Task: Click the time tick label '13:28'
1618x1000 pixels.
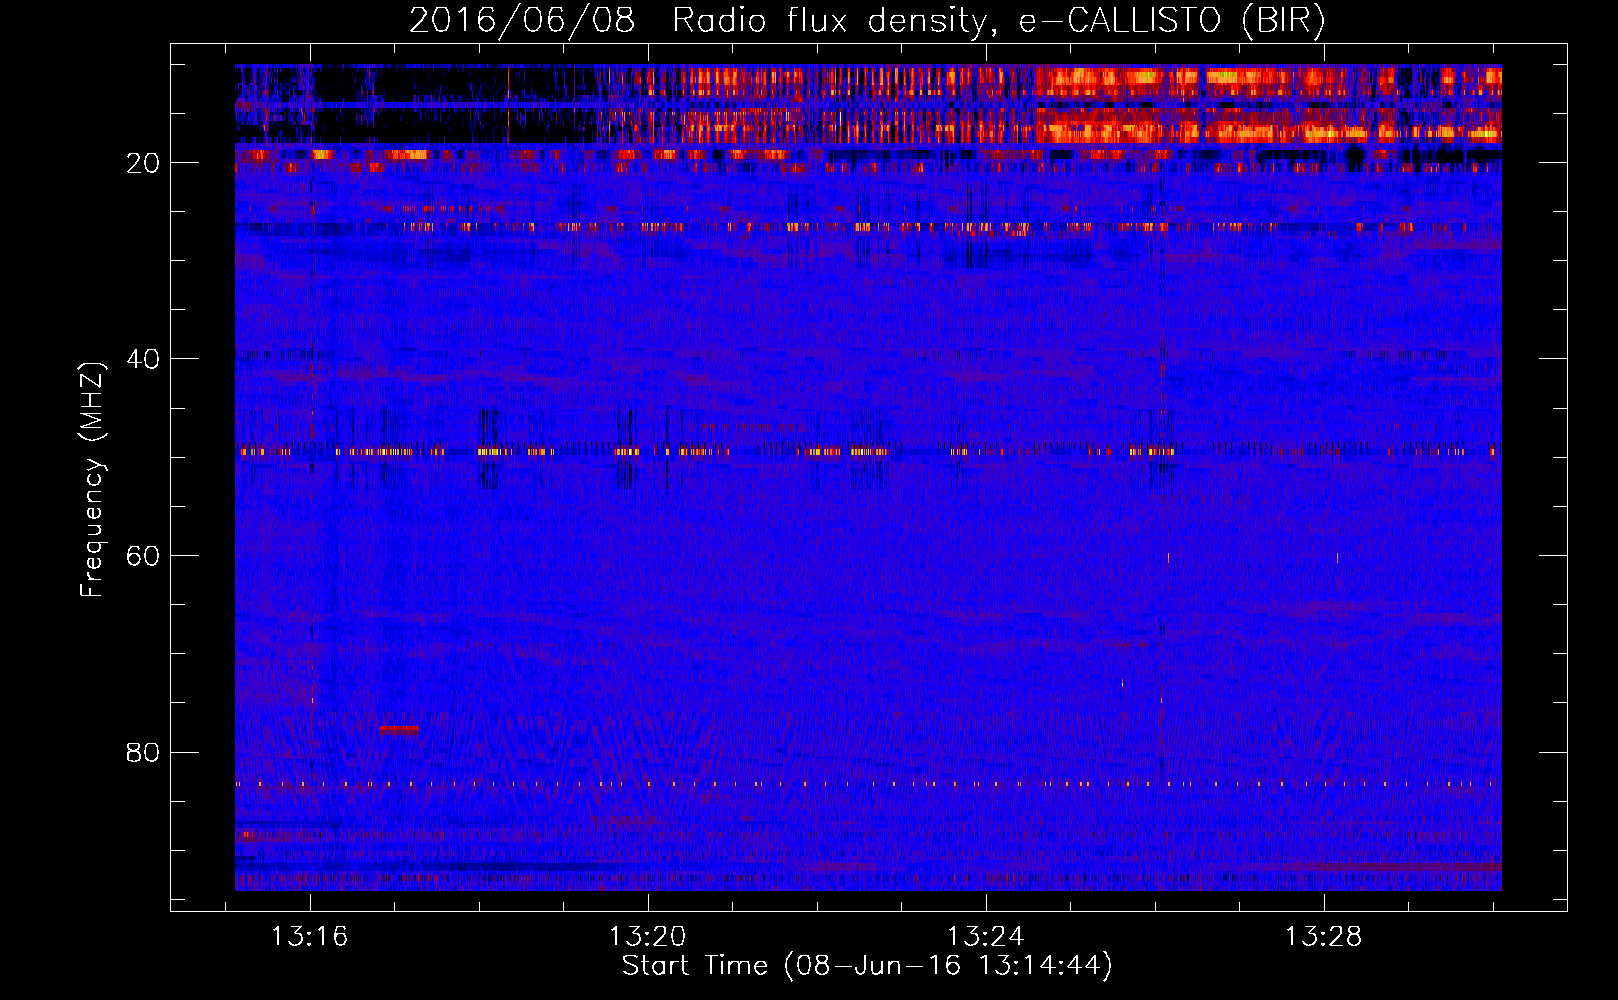Action: 1324,937
